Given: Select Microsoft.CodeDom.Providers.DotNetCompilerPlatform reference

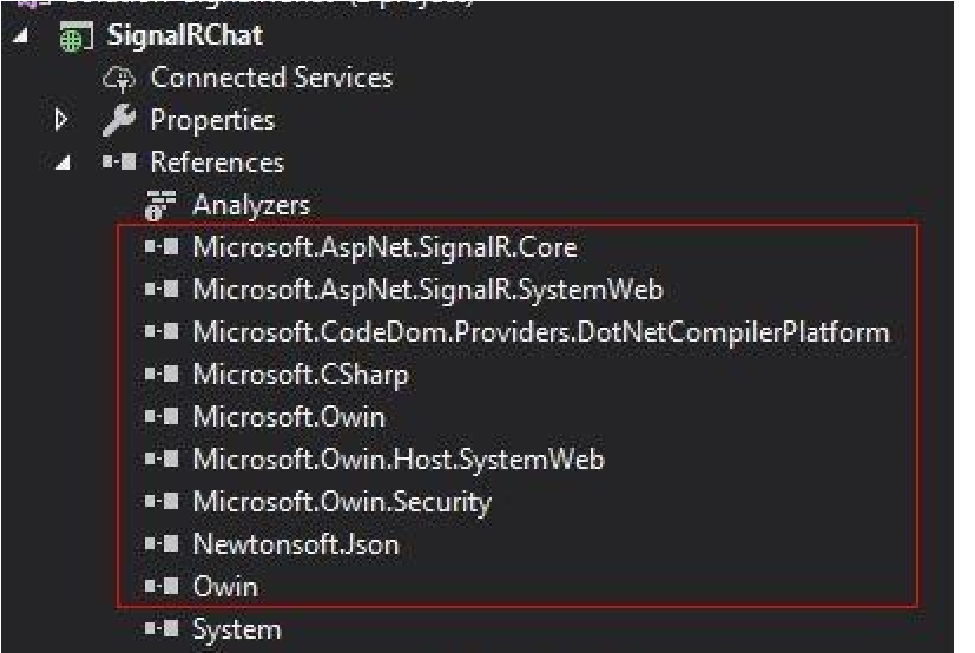Looking at the screenshot, I should 542,332.
